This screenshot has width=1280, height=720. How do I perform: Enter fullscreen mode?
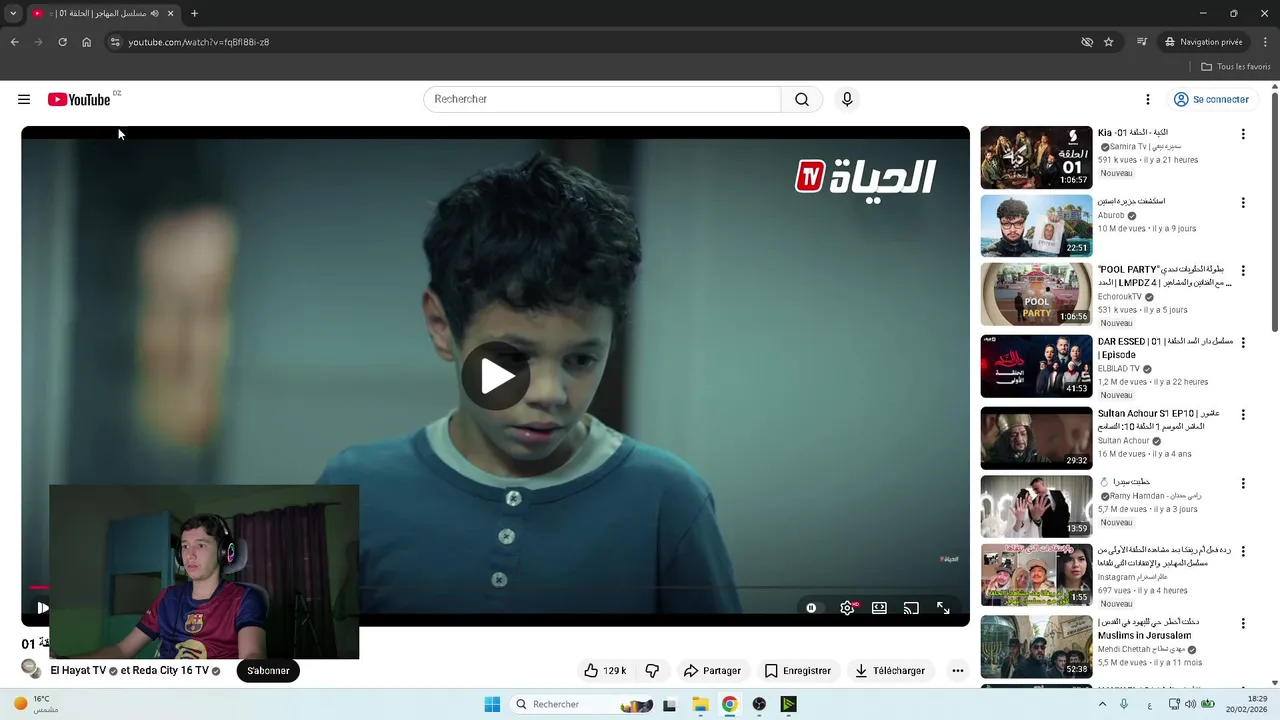pos(943,608)
